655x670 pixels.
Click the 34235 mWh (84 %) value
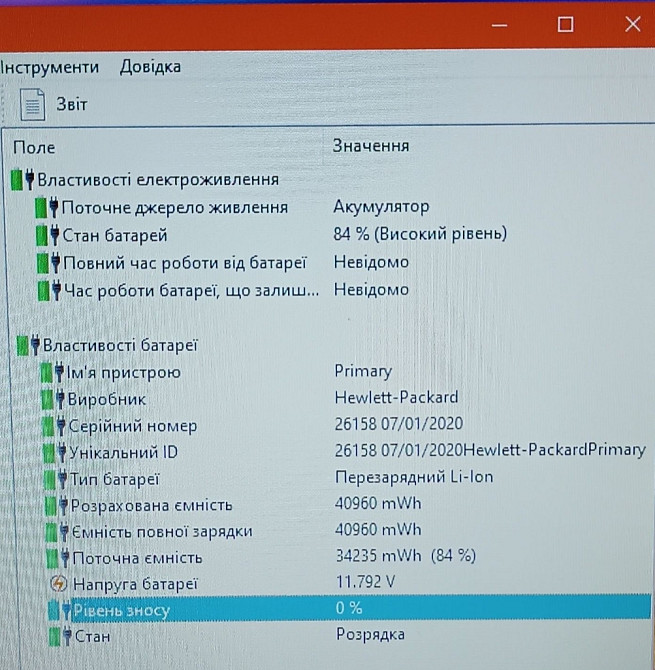click(x=406, y=556)
